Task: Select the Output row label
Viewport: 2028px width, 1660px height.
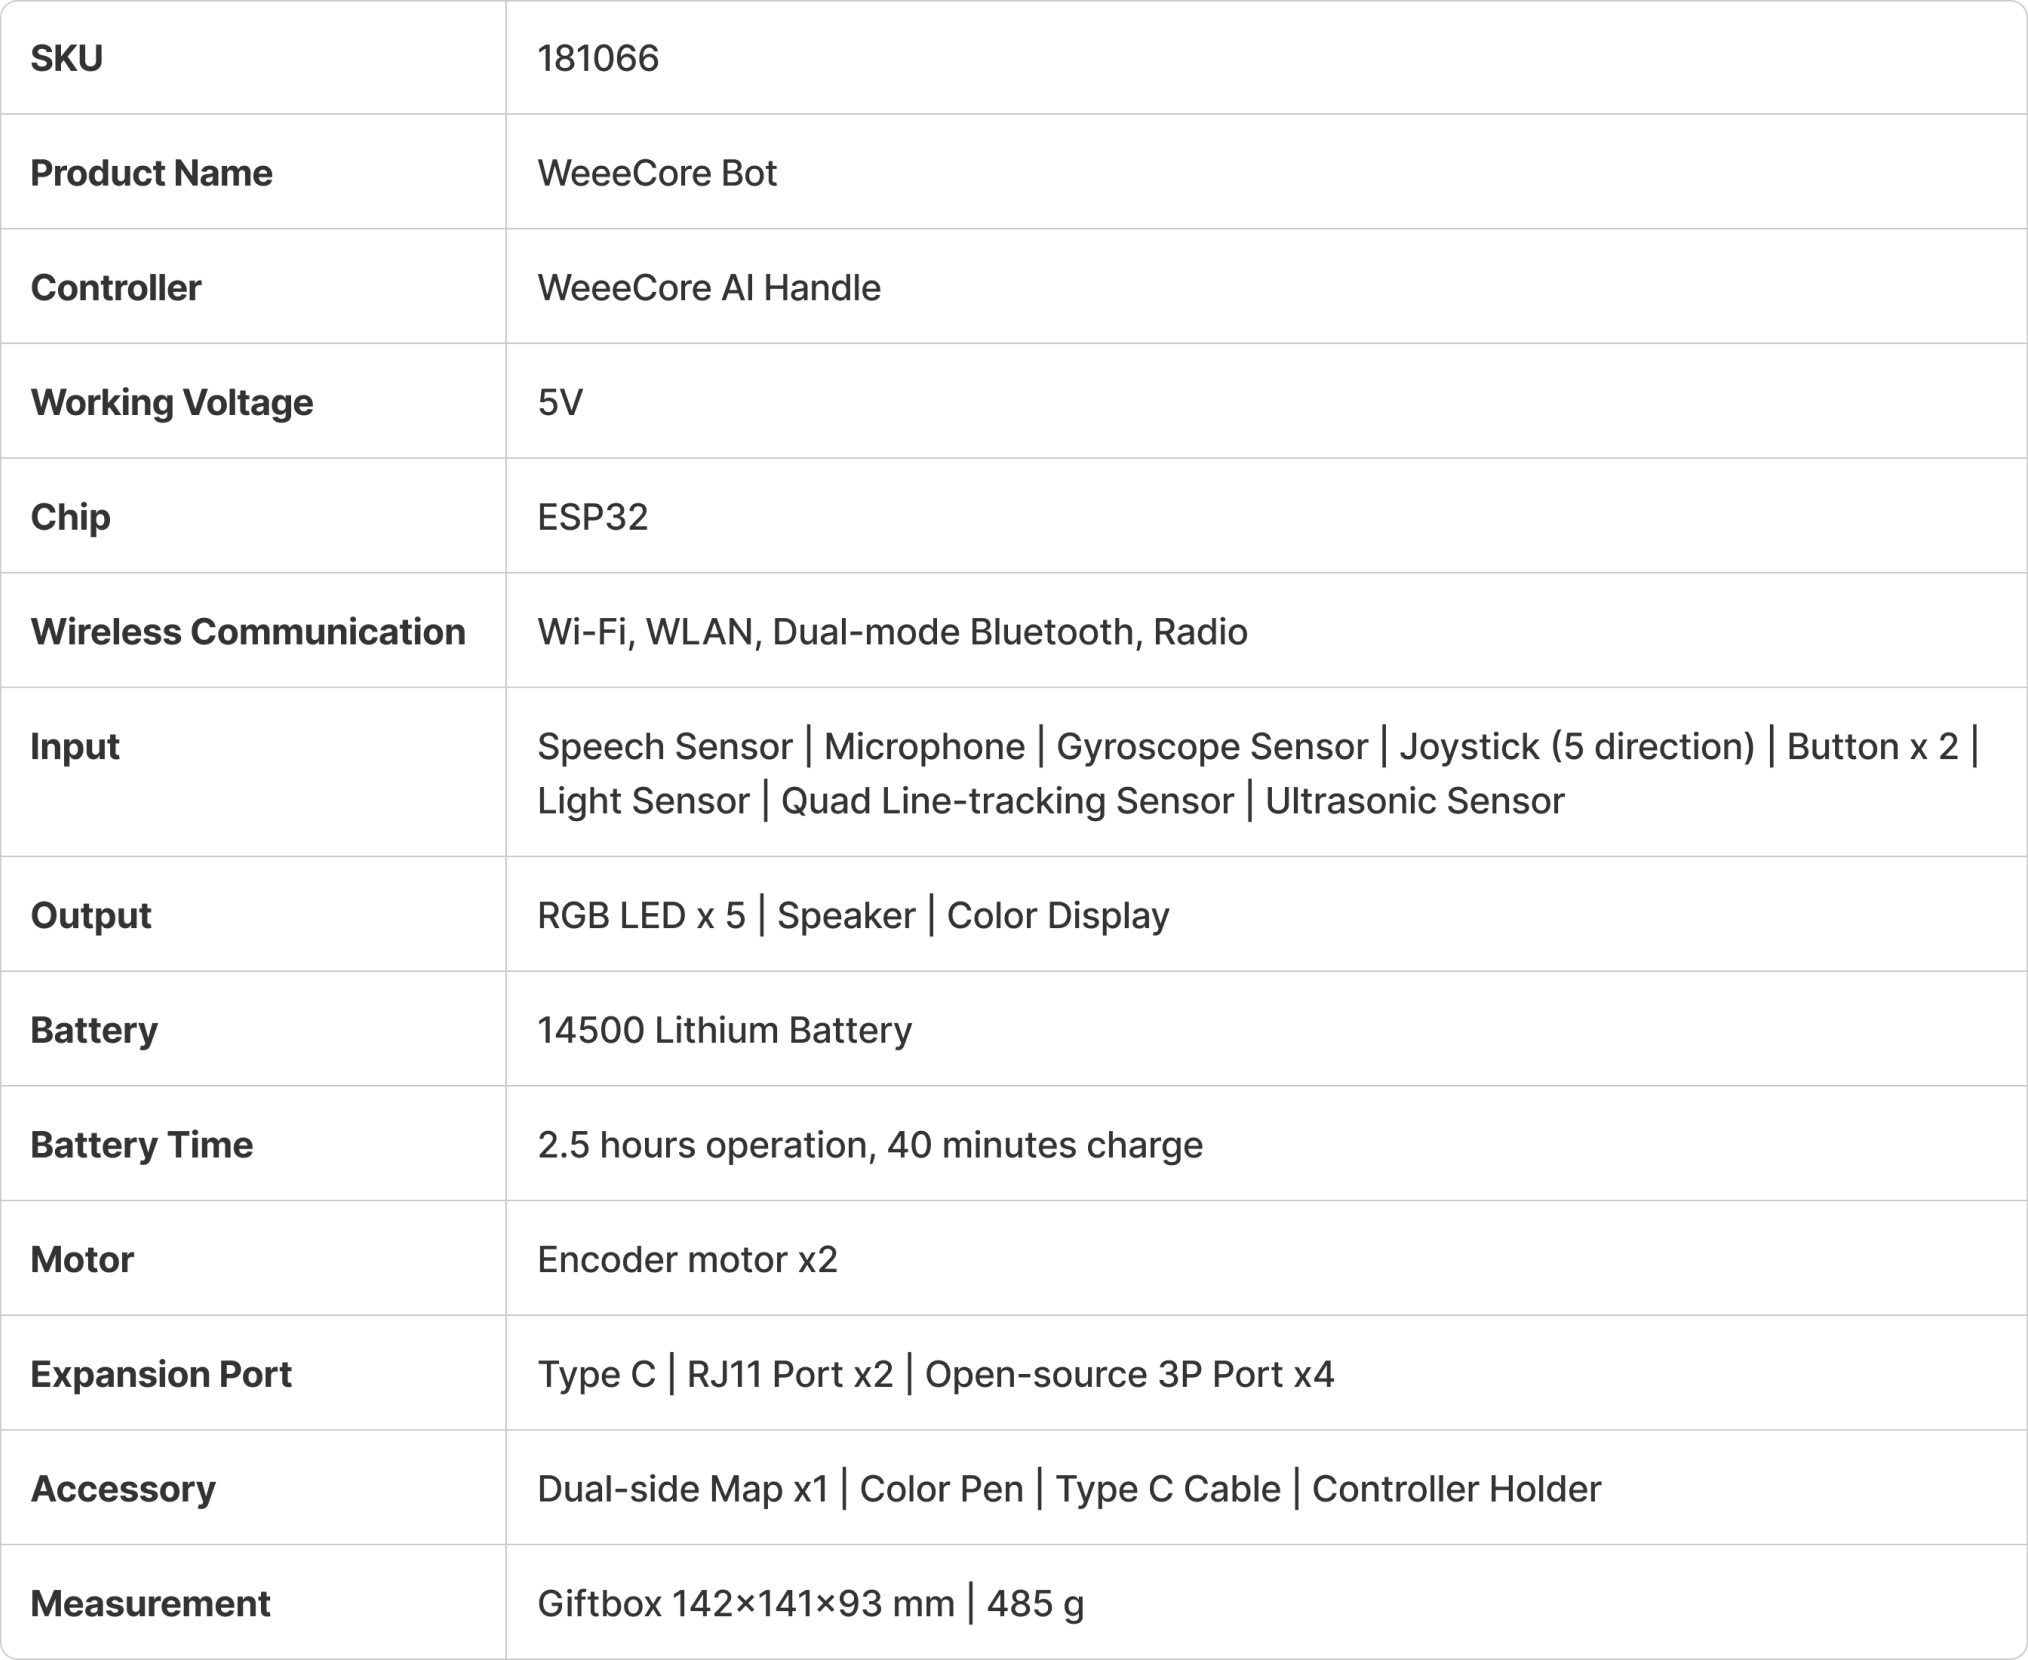Action: (x=91, y=916)
